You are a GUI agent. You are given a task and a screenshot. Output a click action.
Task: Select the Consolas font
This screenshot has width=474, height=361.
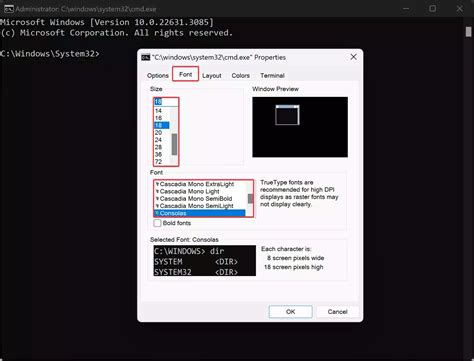point(200,213)
